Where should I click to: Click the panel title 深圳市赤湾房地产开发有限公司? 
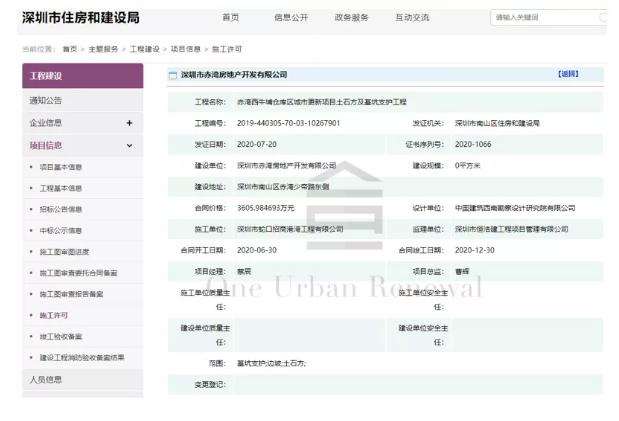tap(234, 75)
